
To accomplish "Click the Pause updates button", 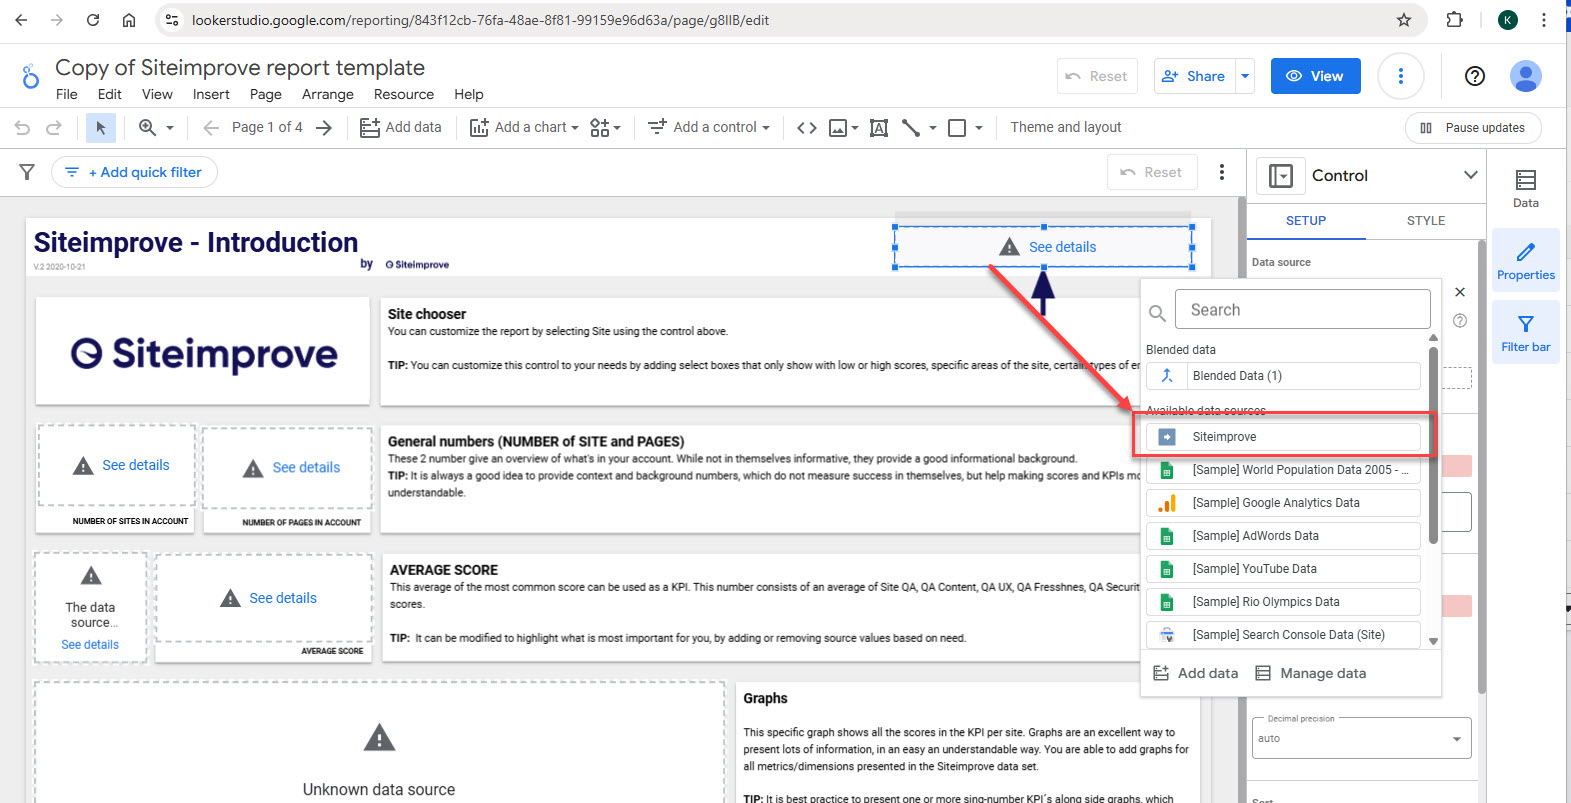I will [1473, 128].
